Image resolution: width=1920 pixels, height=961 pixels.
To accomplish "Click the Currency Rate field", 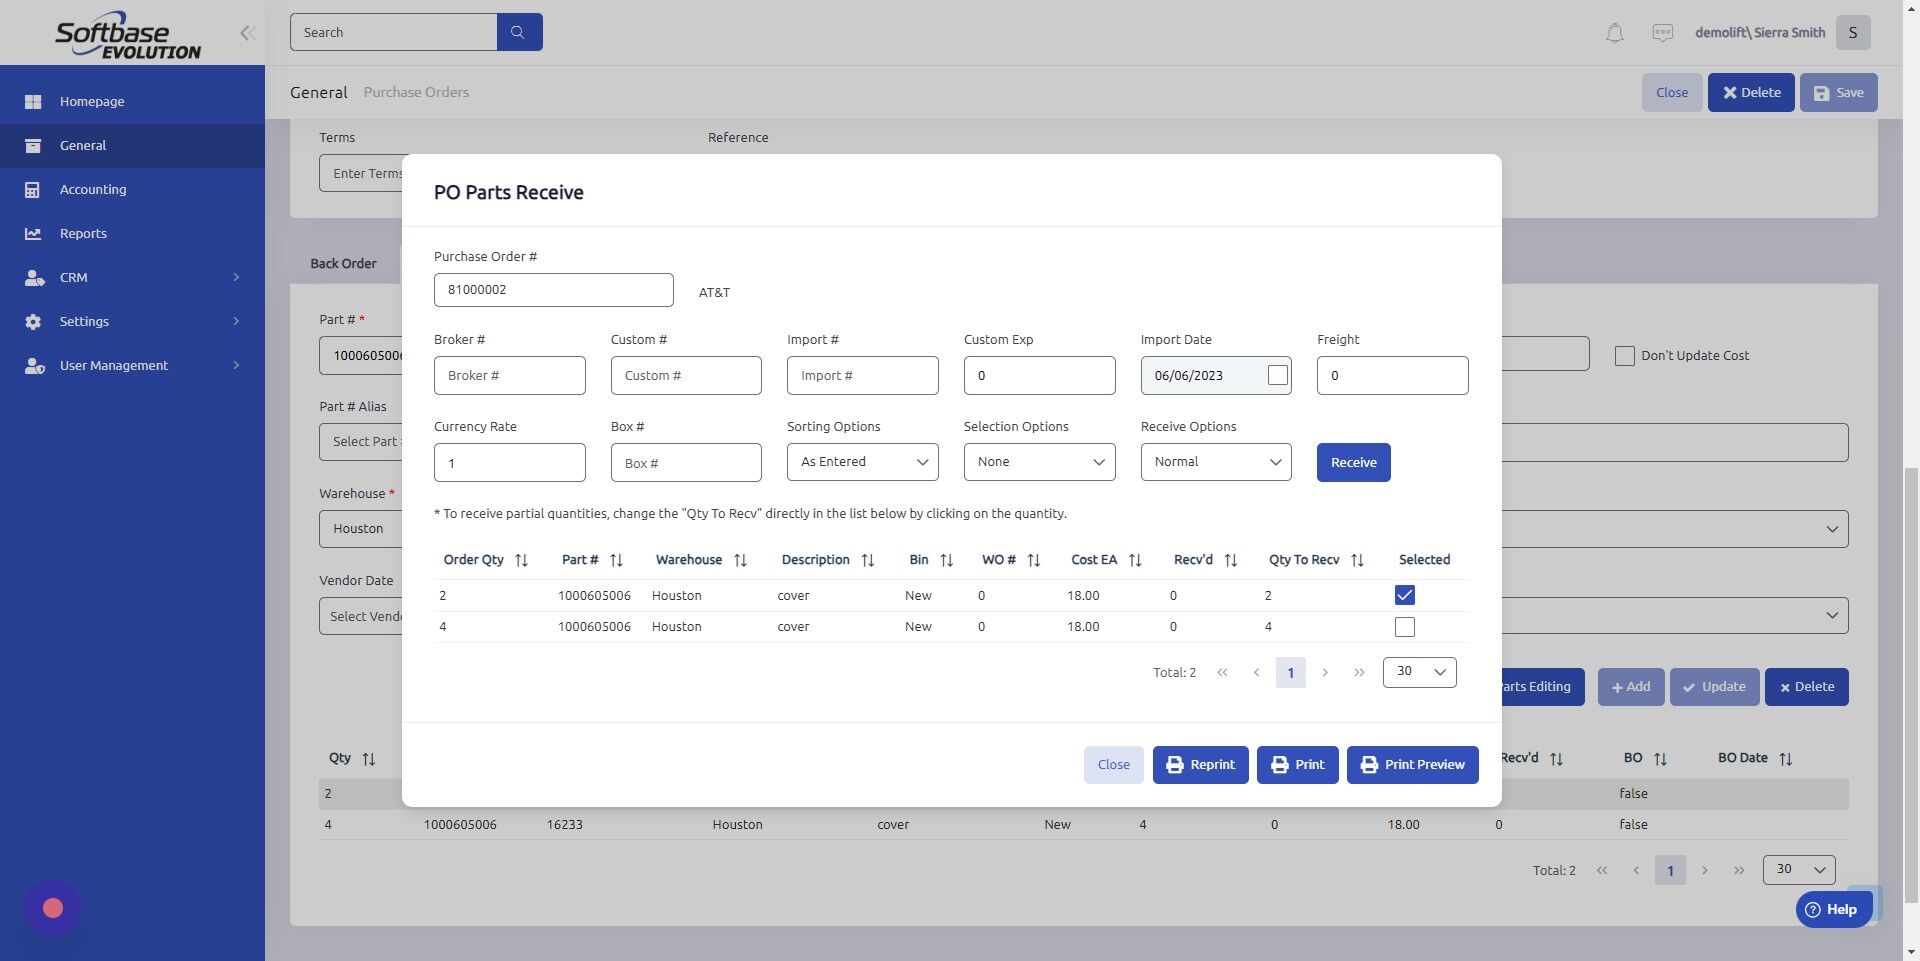I will [509, 463].
